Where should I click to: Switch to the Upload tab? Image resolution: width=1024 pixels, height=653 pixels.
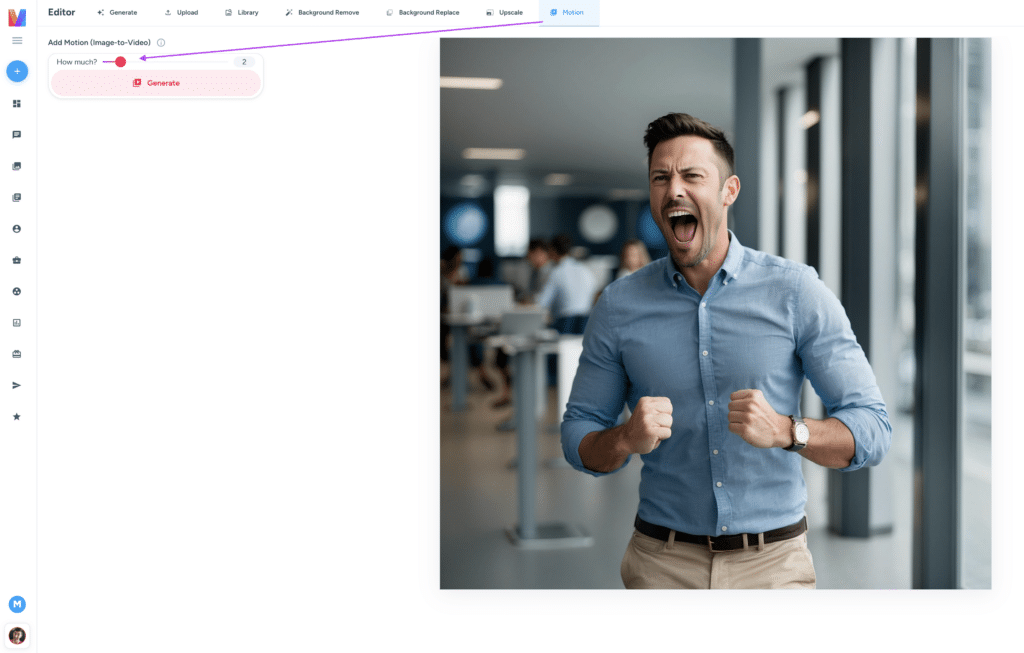coord(182,12)
